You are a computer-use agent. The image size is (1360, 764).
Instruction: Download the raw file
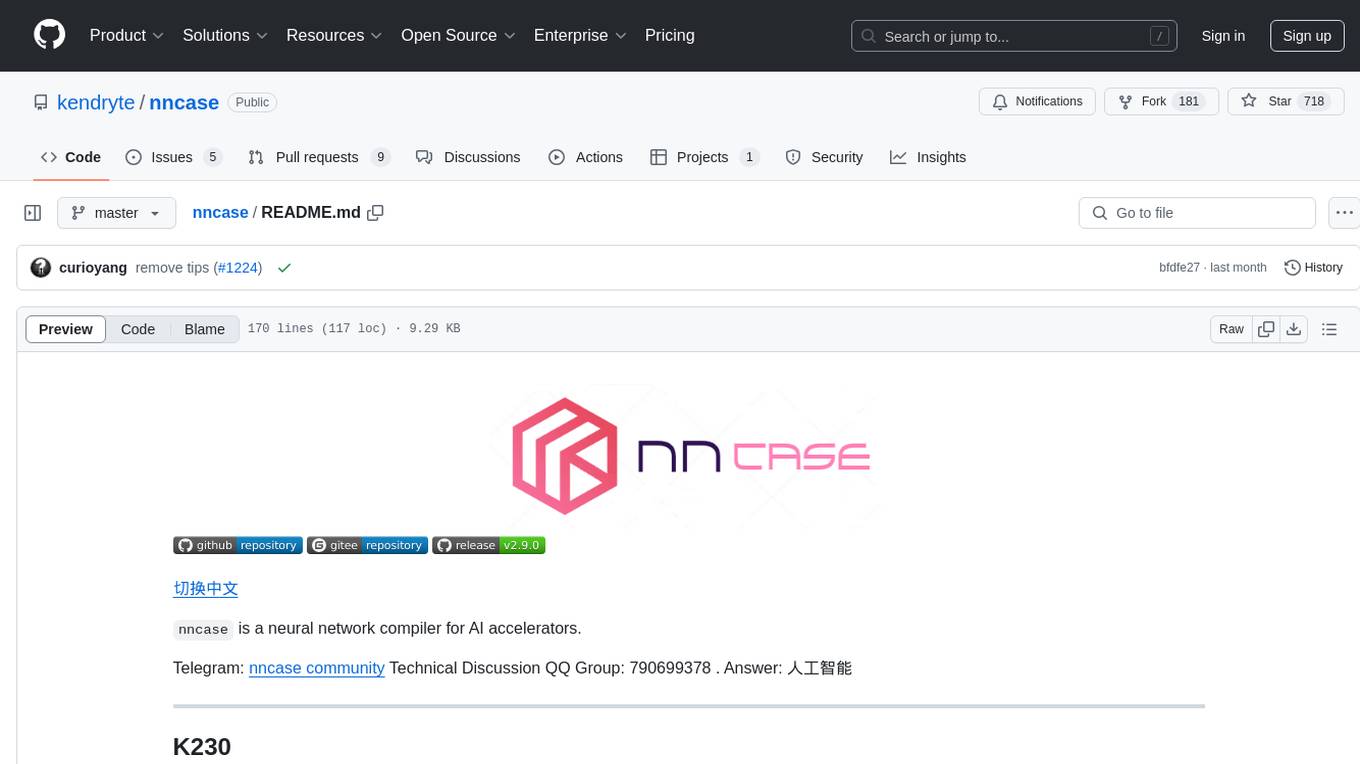[1293, 329]
